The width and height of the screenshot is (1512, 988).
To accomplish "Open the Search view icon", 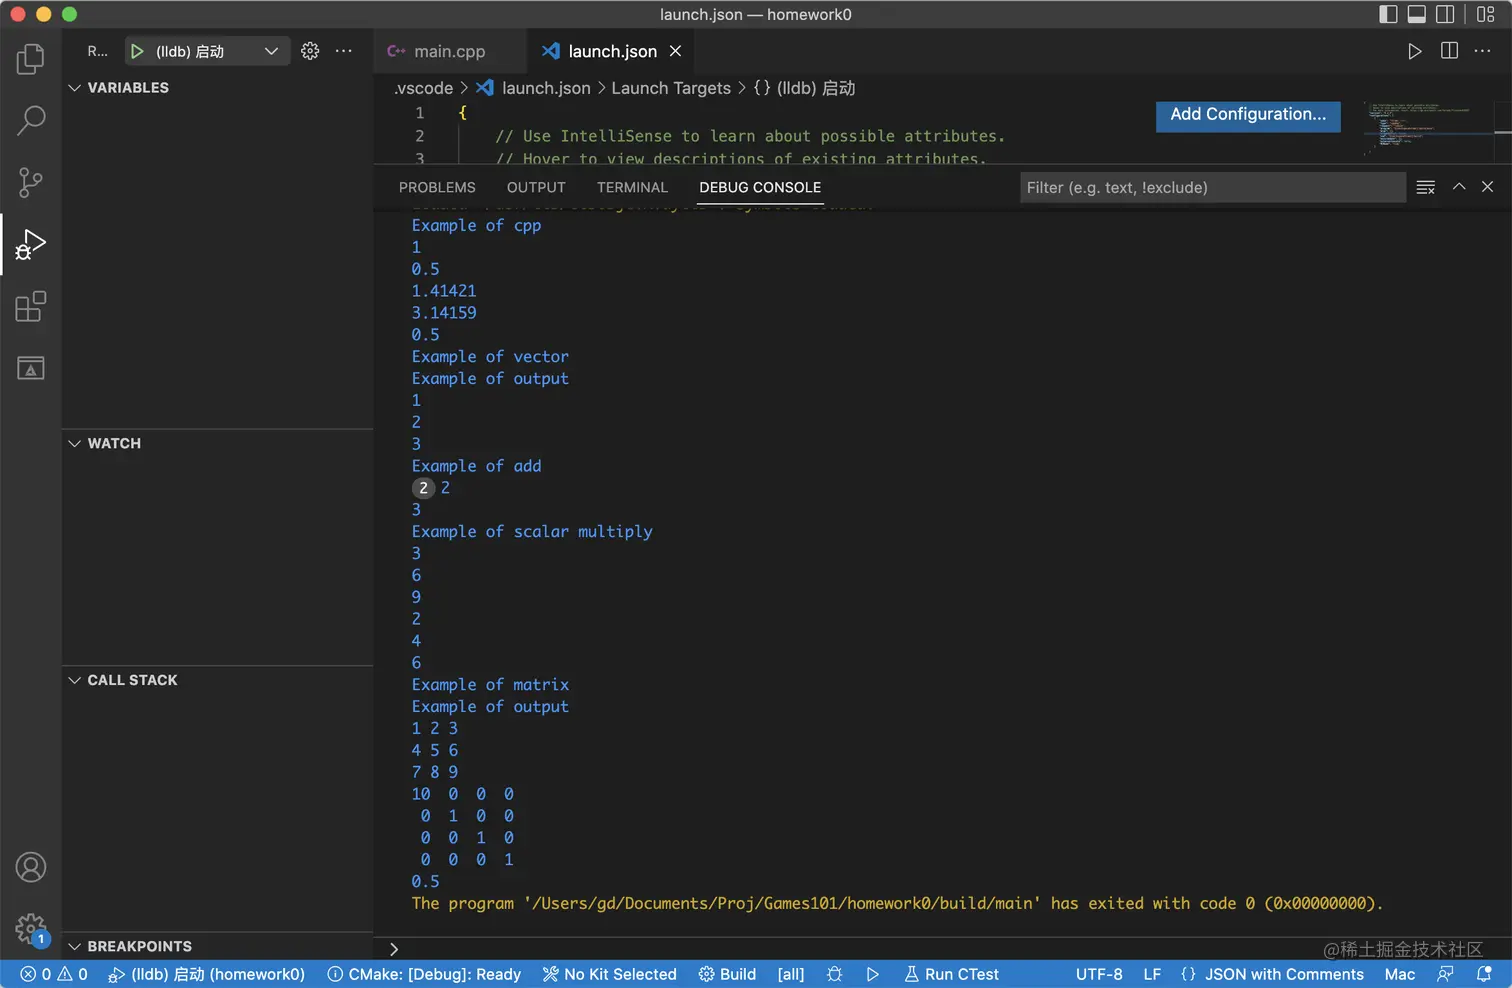I will (x=31, y=120).
